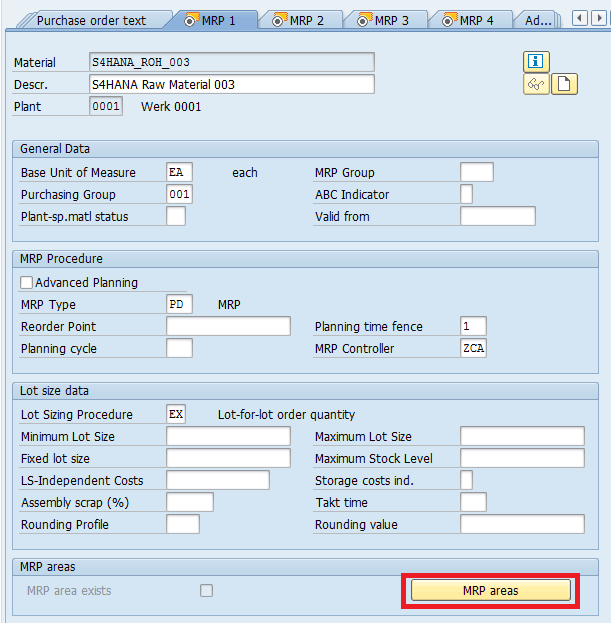Click the Rounding Profile field
The width and height of the screenshot is (611, 623).
(x=183, y=524)
